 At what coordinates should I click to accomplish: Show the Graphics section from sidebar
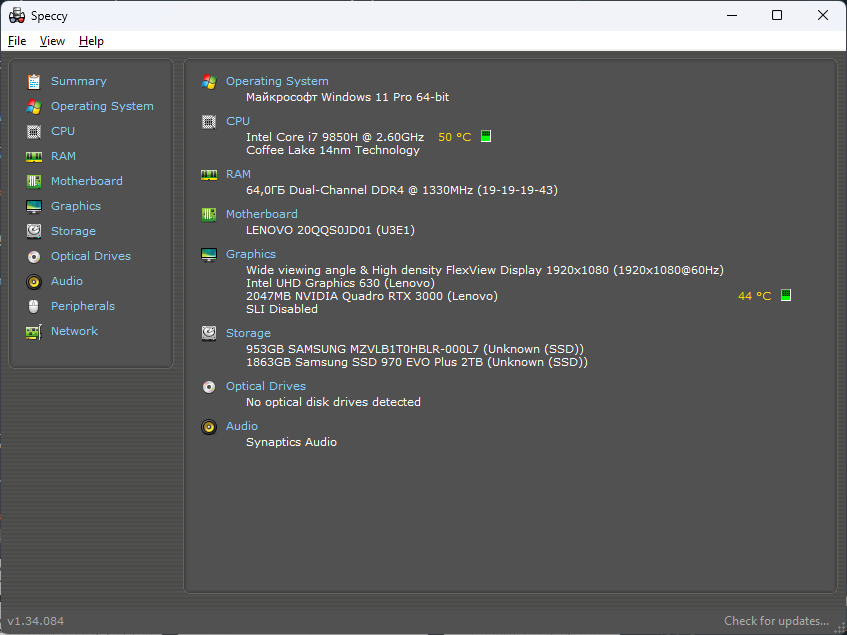pyautogui.click(x=76, y=206)
